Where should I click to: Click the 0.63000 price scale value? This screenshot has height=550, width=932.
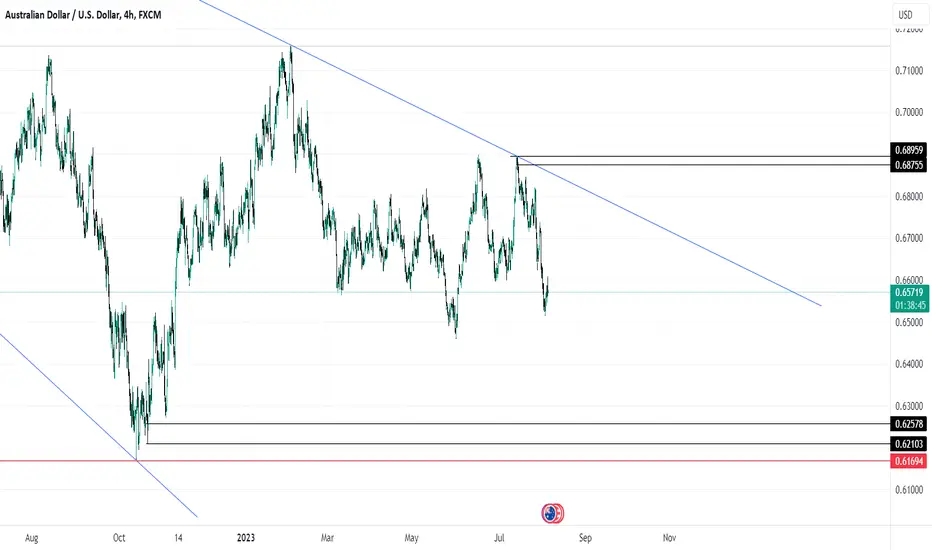pos(909,406)
